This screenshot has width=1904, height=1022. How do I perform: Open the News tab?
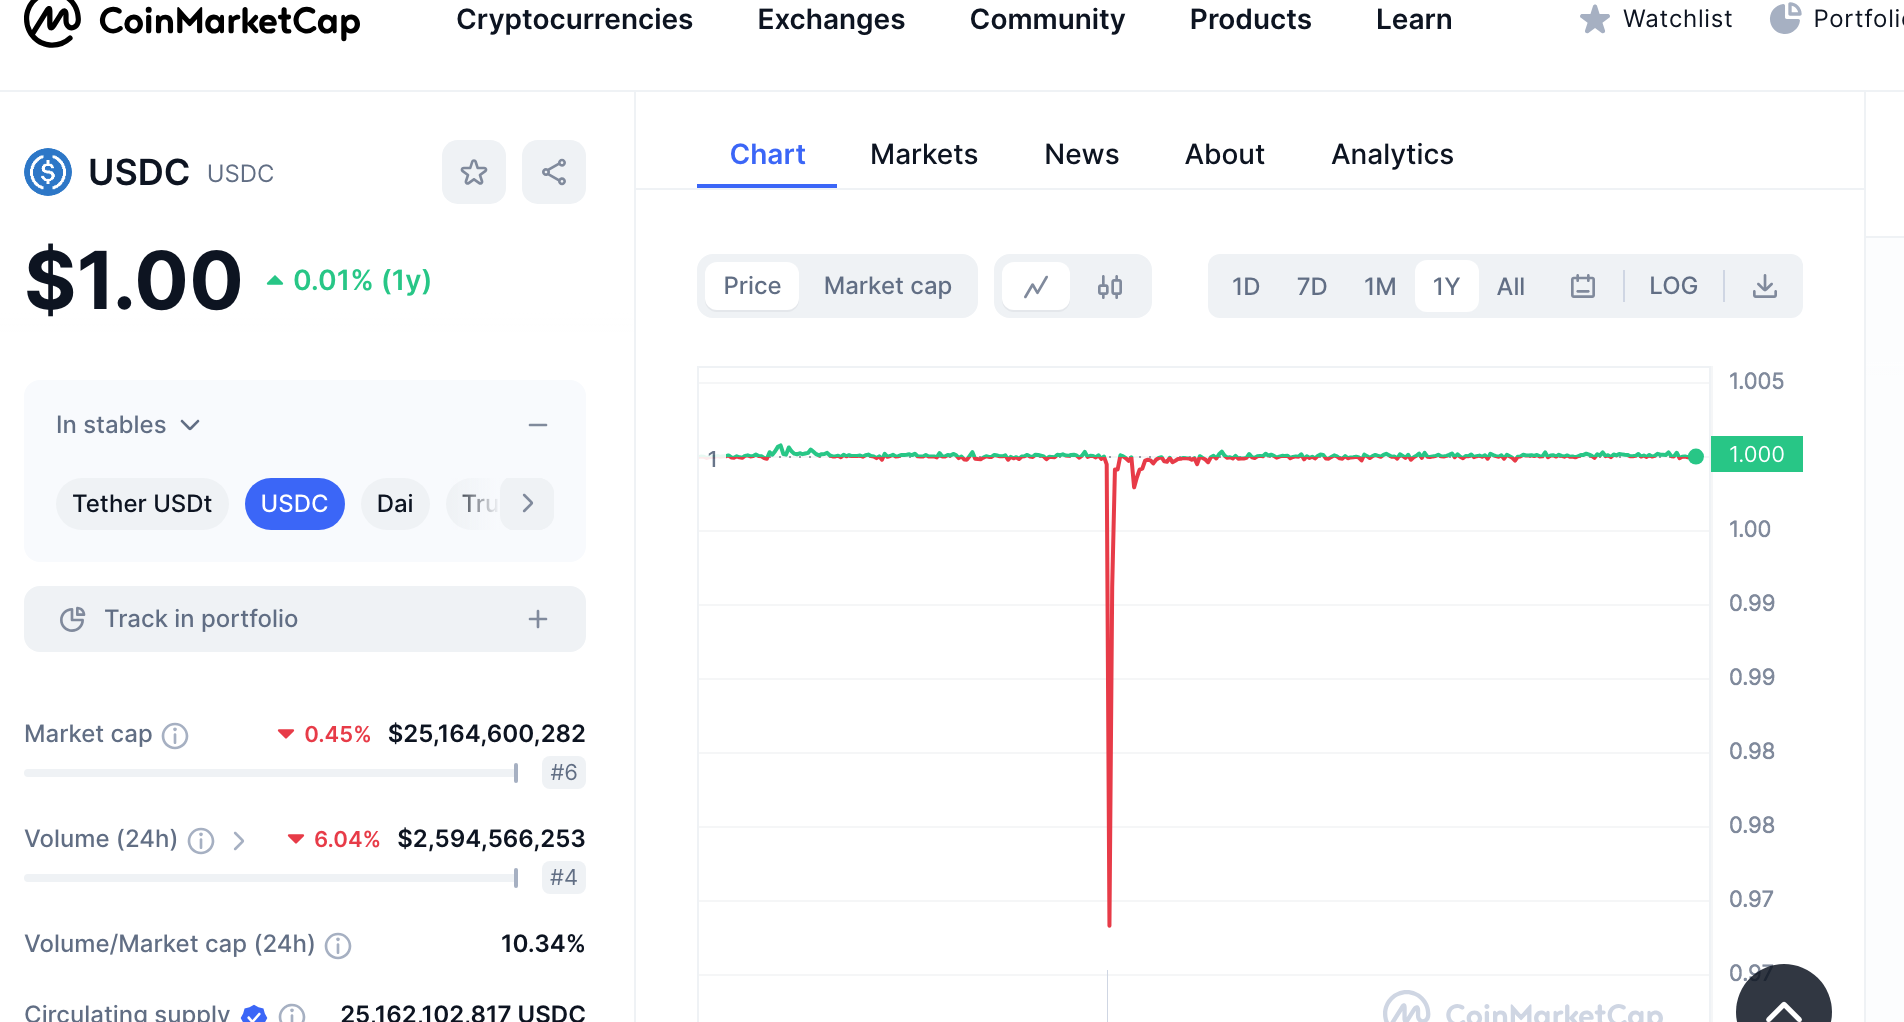click(x=1082, y=154)
